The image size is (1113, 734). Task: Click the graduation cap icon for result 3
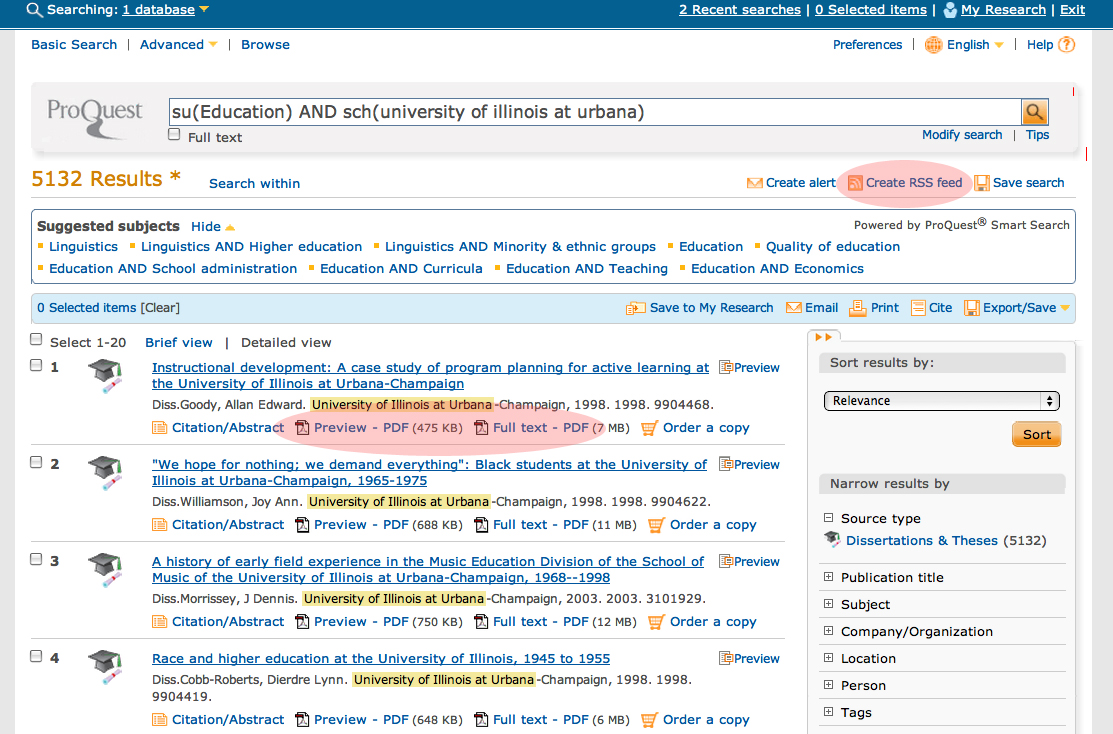click(x=105, y=570)
